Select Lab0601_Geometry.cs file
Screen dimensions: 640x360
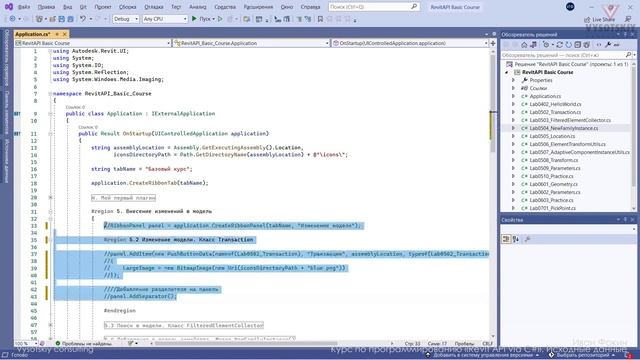coord(553,184)
